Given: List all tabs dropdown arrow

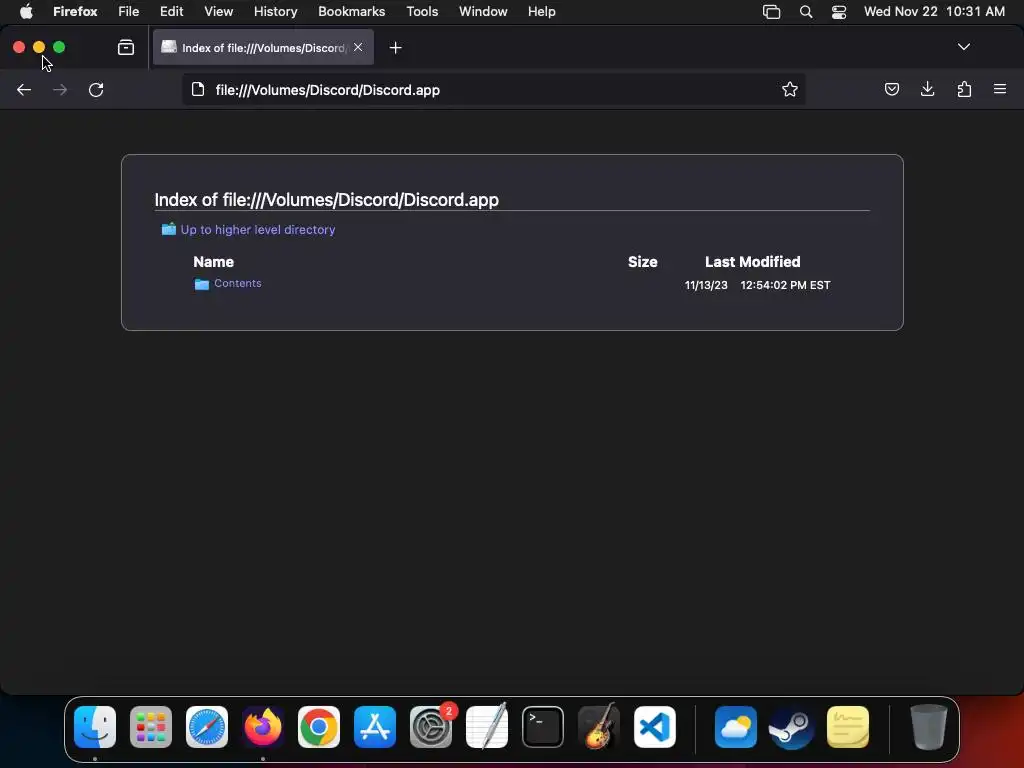Looking at the screenshot, I should click(x=963, y=47).
